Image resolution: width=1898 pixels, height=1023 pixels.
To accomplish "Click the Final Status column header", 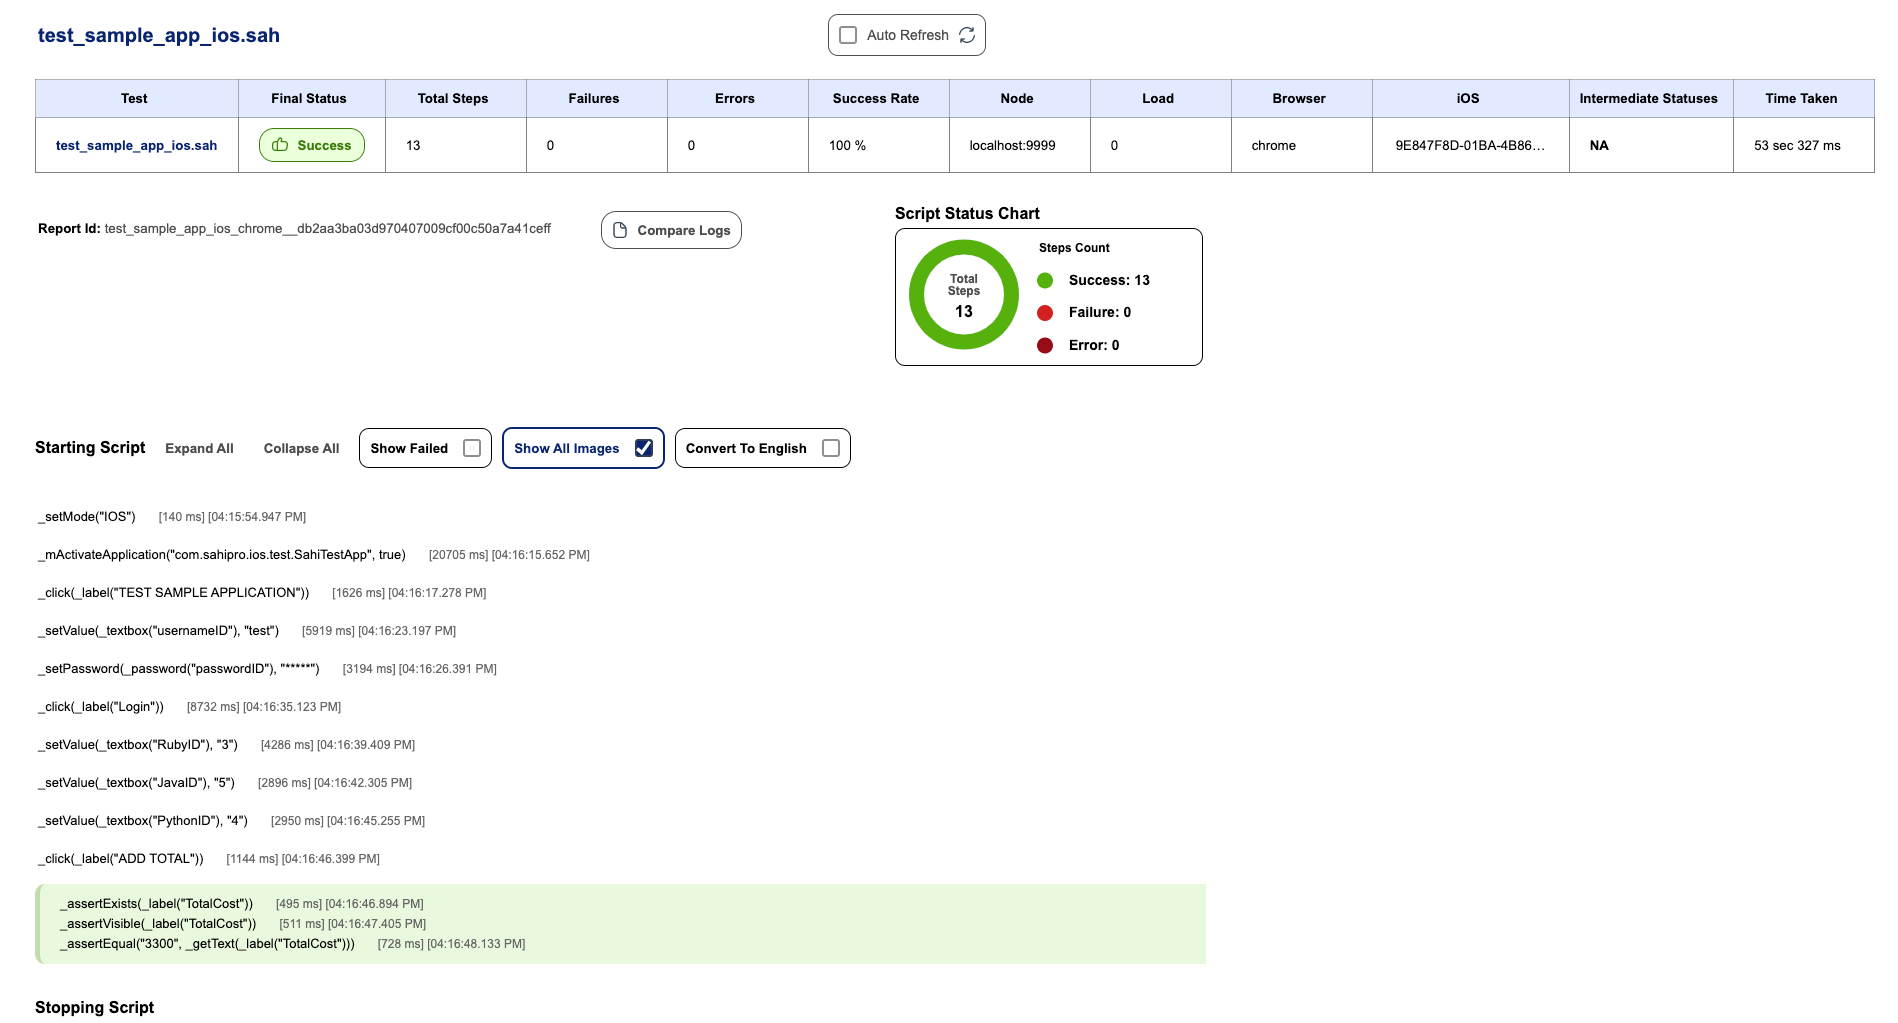I will (308, 98).
